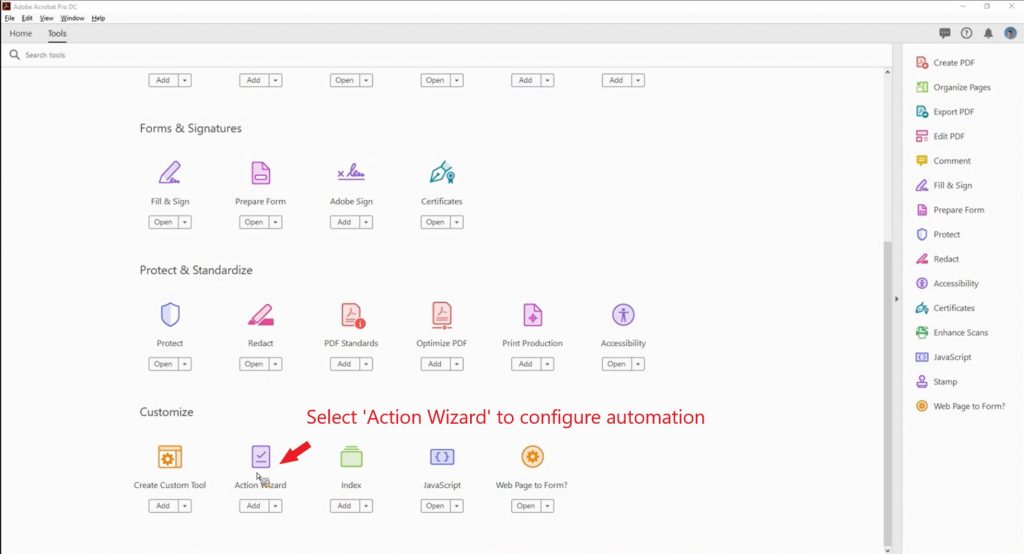Open Stamp in the right sidebar
This screenshot has height=554, width=1024.
[936, 382]
